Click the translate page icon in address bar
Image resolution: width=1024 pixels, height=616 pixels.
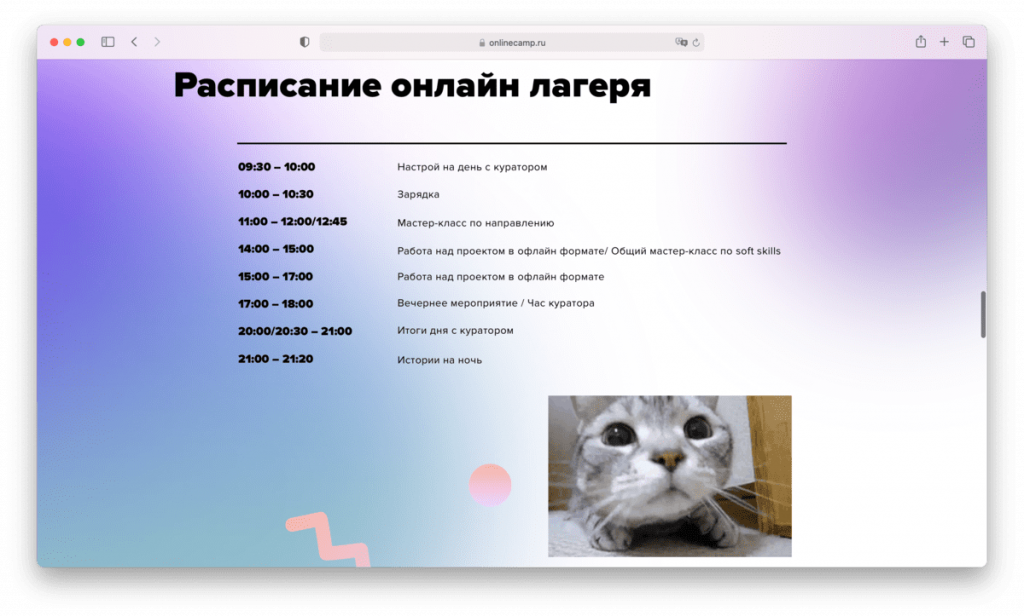click(x=681, y=42)
